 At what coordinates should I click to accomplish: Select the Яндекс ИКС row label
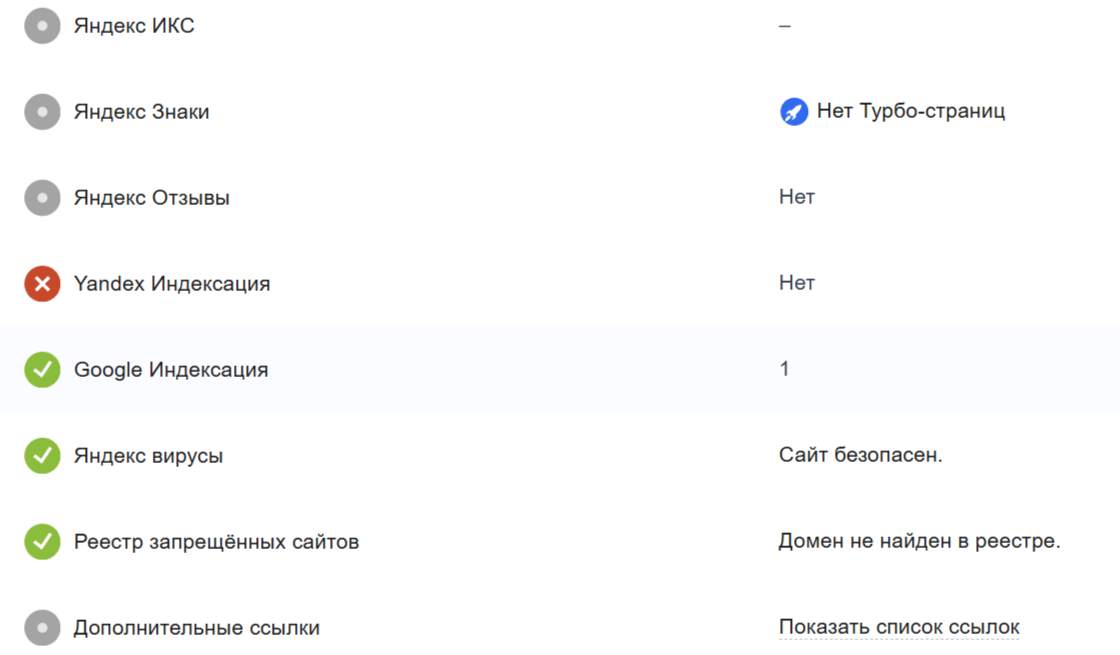click(x=134, y=26)
